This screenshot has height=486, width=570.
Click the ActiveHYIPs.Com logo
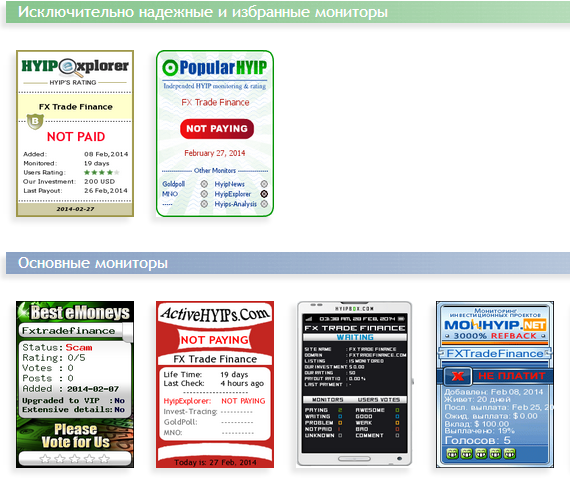pyautogui.click(x=215, y=314)
